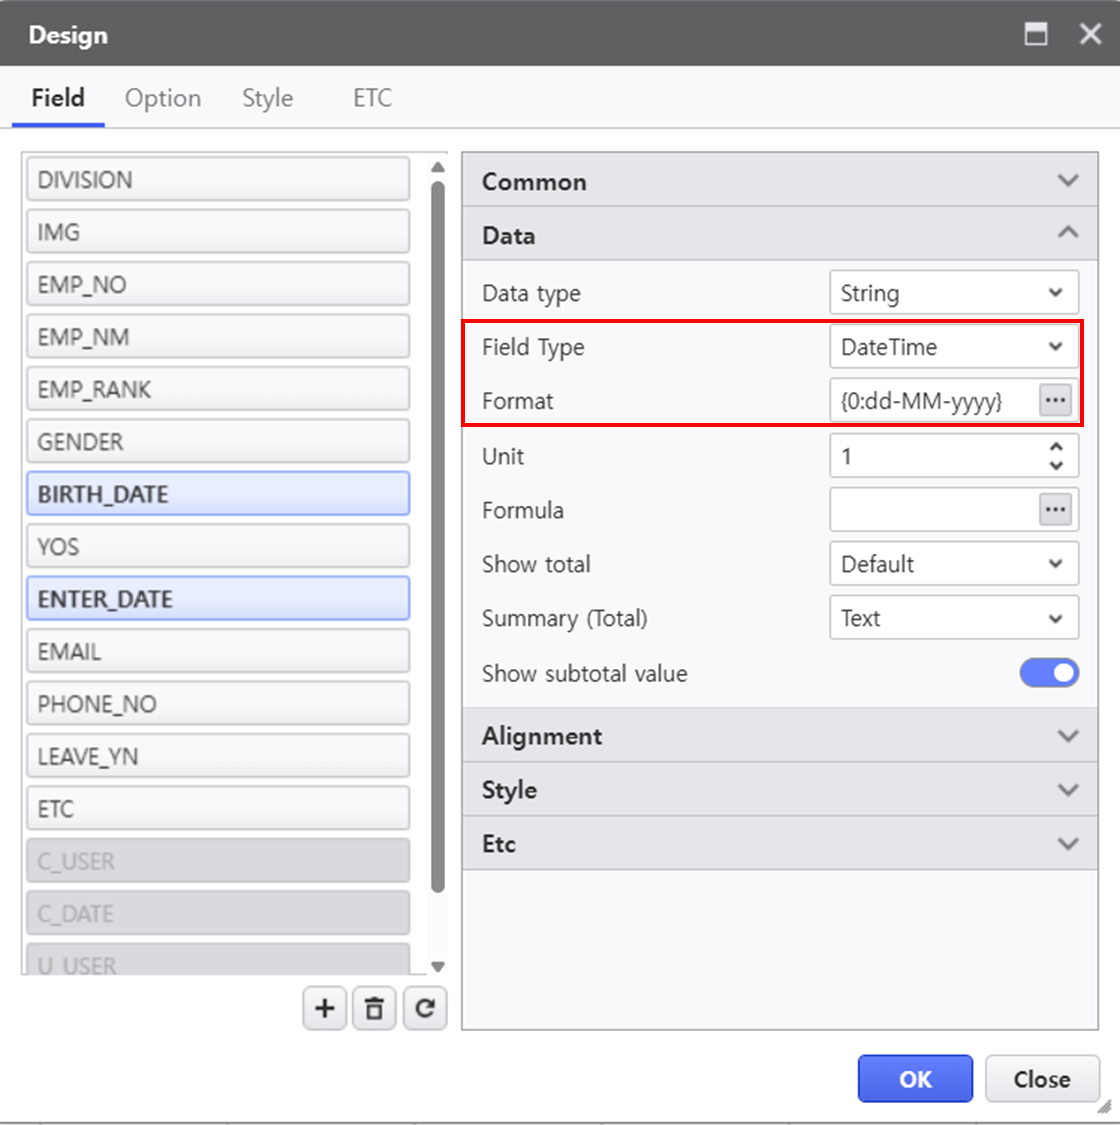Viewport: 1120px width, 1125px height.
Task: Select the IMG field
Action: pos(218,232)
